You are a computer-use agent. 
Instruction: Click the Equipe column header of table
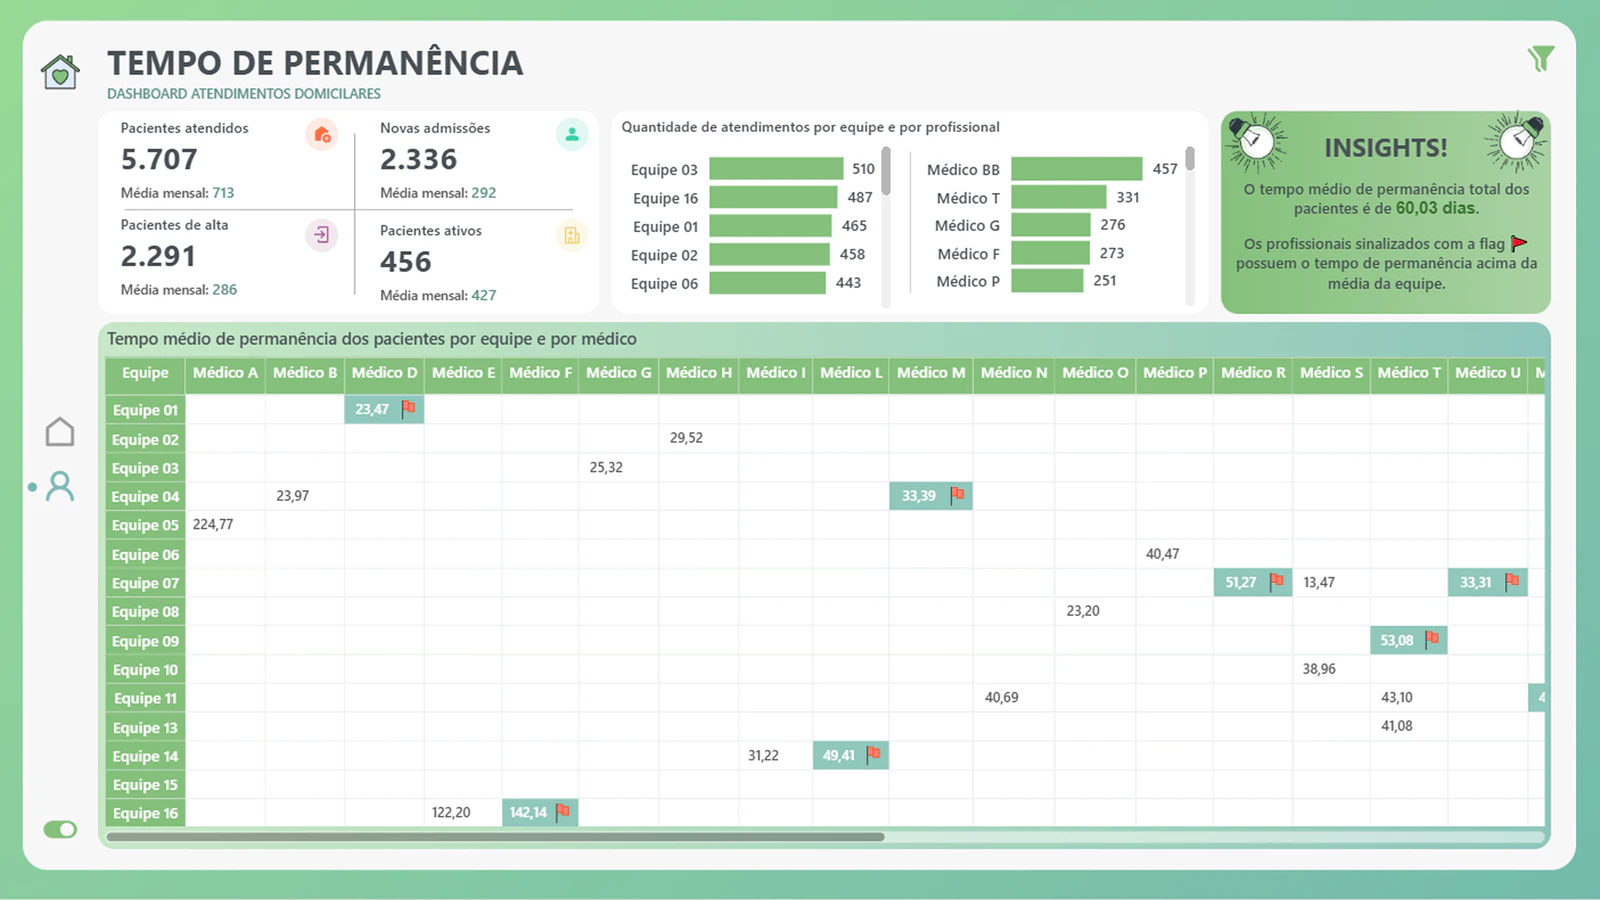click(x=145, y=373)
